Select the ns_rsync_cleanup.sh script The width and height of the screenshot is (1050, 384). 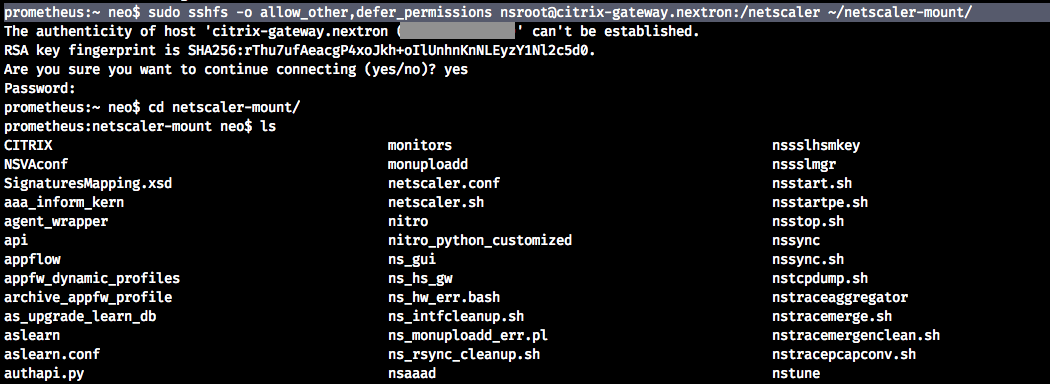click(x=464, y=354)
